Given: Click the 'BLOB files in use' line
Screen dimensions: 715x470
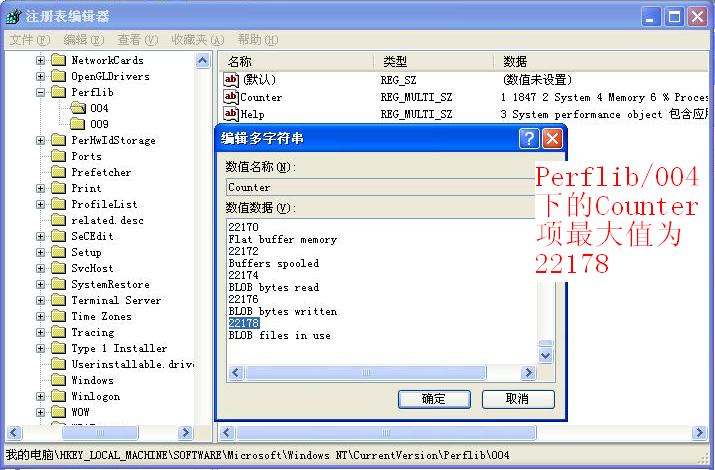Looking at the screenshot, I should pyautogui.click(x=280, y=336).
